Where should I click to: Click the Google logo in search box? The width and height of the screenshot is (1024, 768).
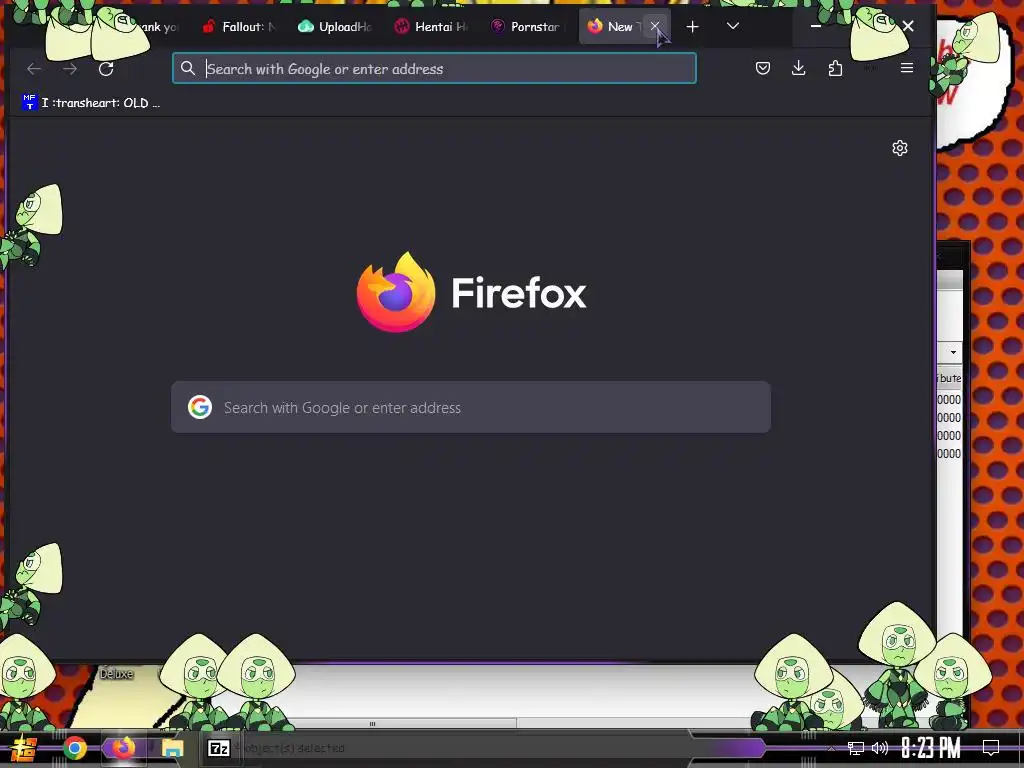[x=200, y=407]
